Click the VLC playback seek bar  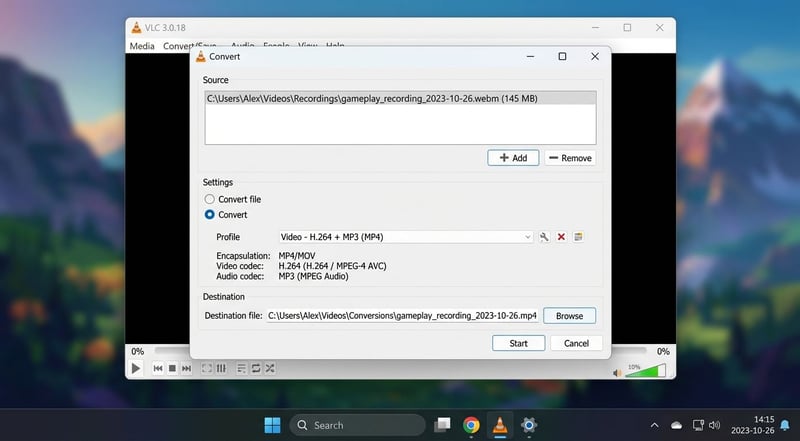pyautogui.click(x=400, y=351)
